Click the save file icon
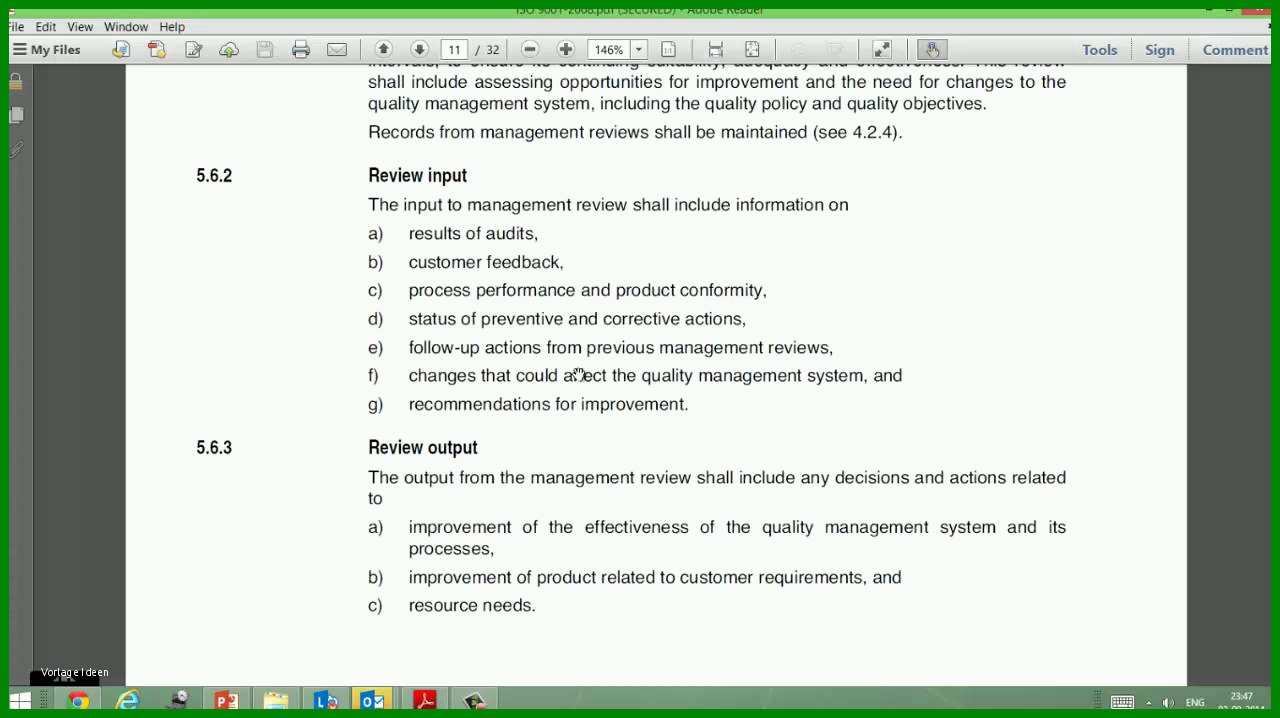Viewport: 1280px width, 718px height. pyautogui.click(x=265, y=49)
